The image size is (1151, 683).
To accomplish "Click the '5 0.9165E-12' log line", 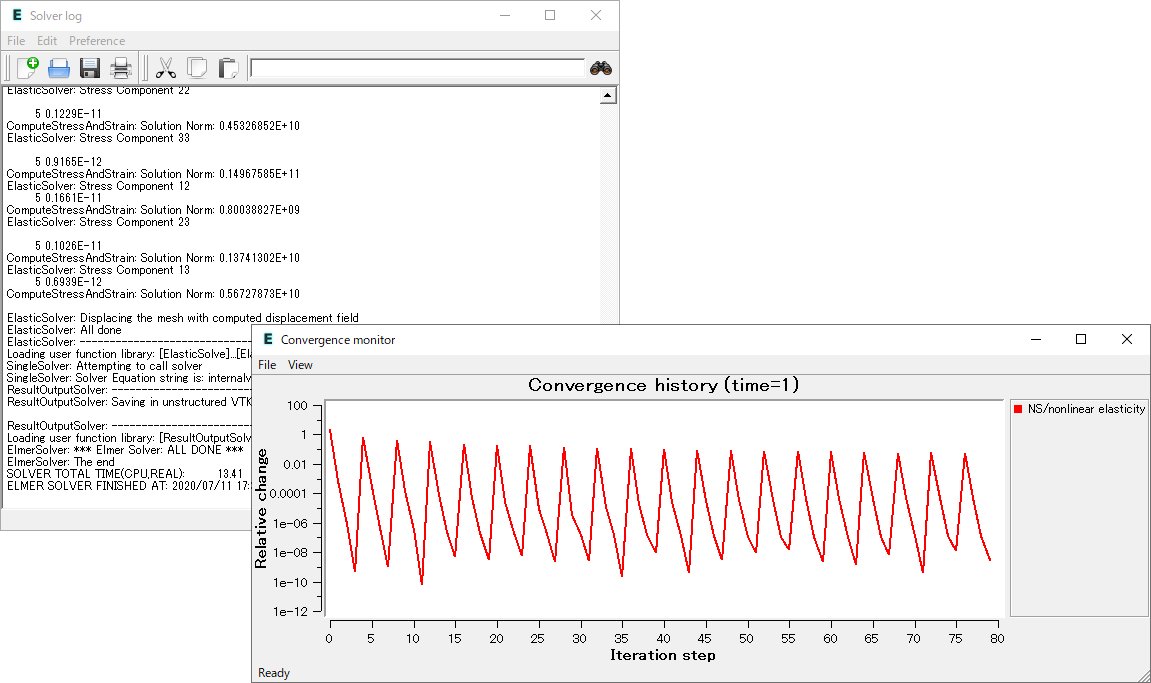I will tap(68, 162).
